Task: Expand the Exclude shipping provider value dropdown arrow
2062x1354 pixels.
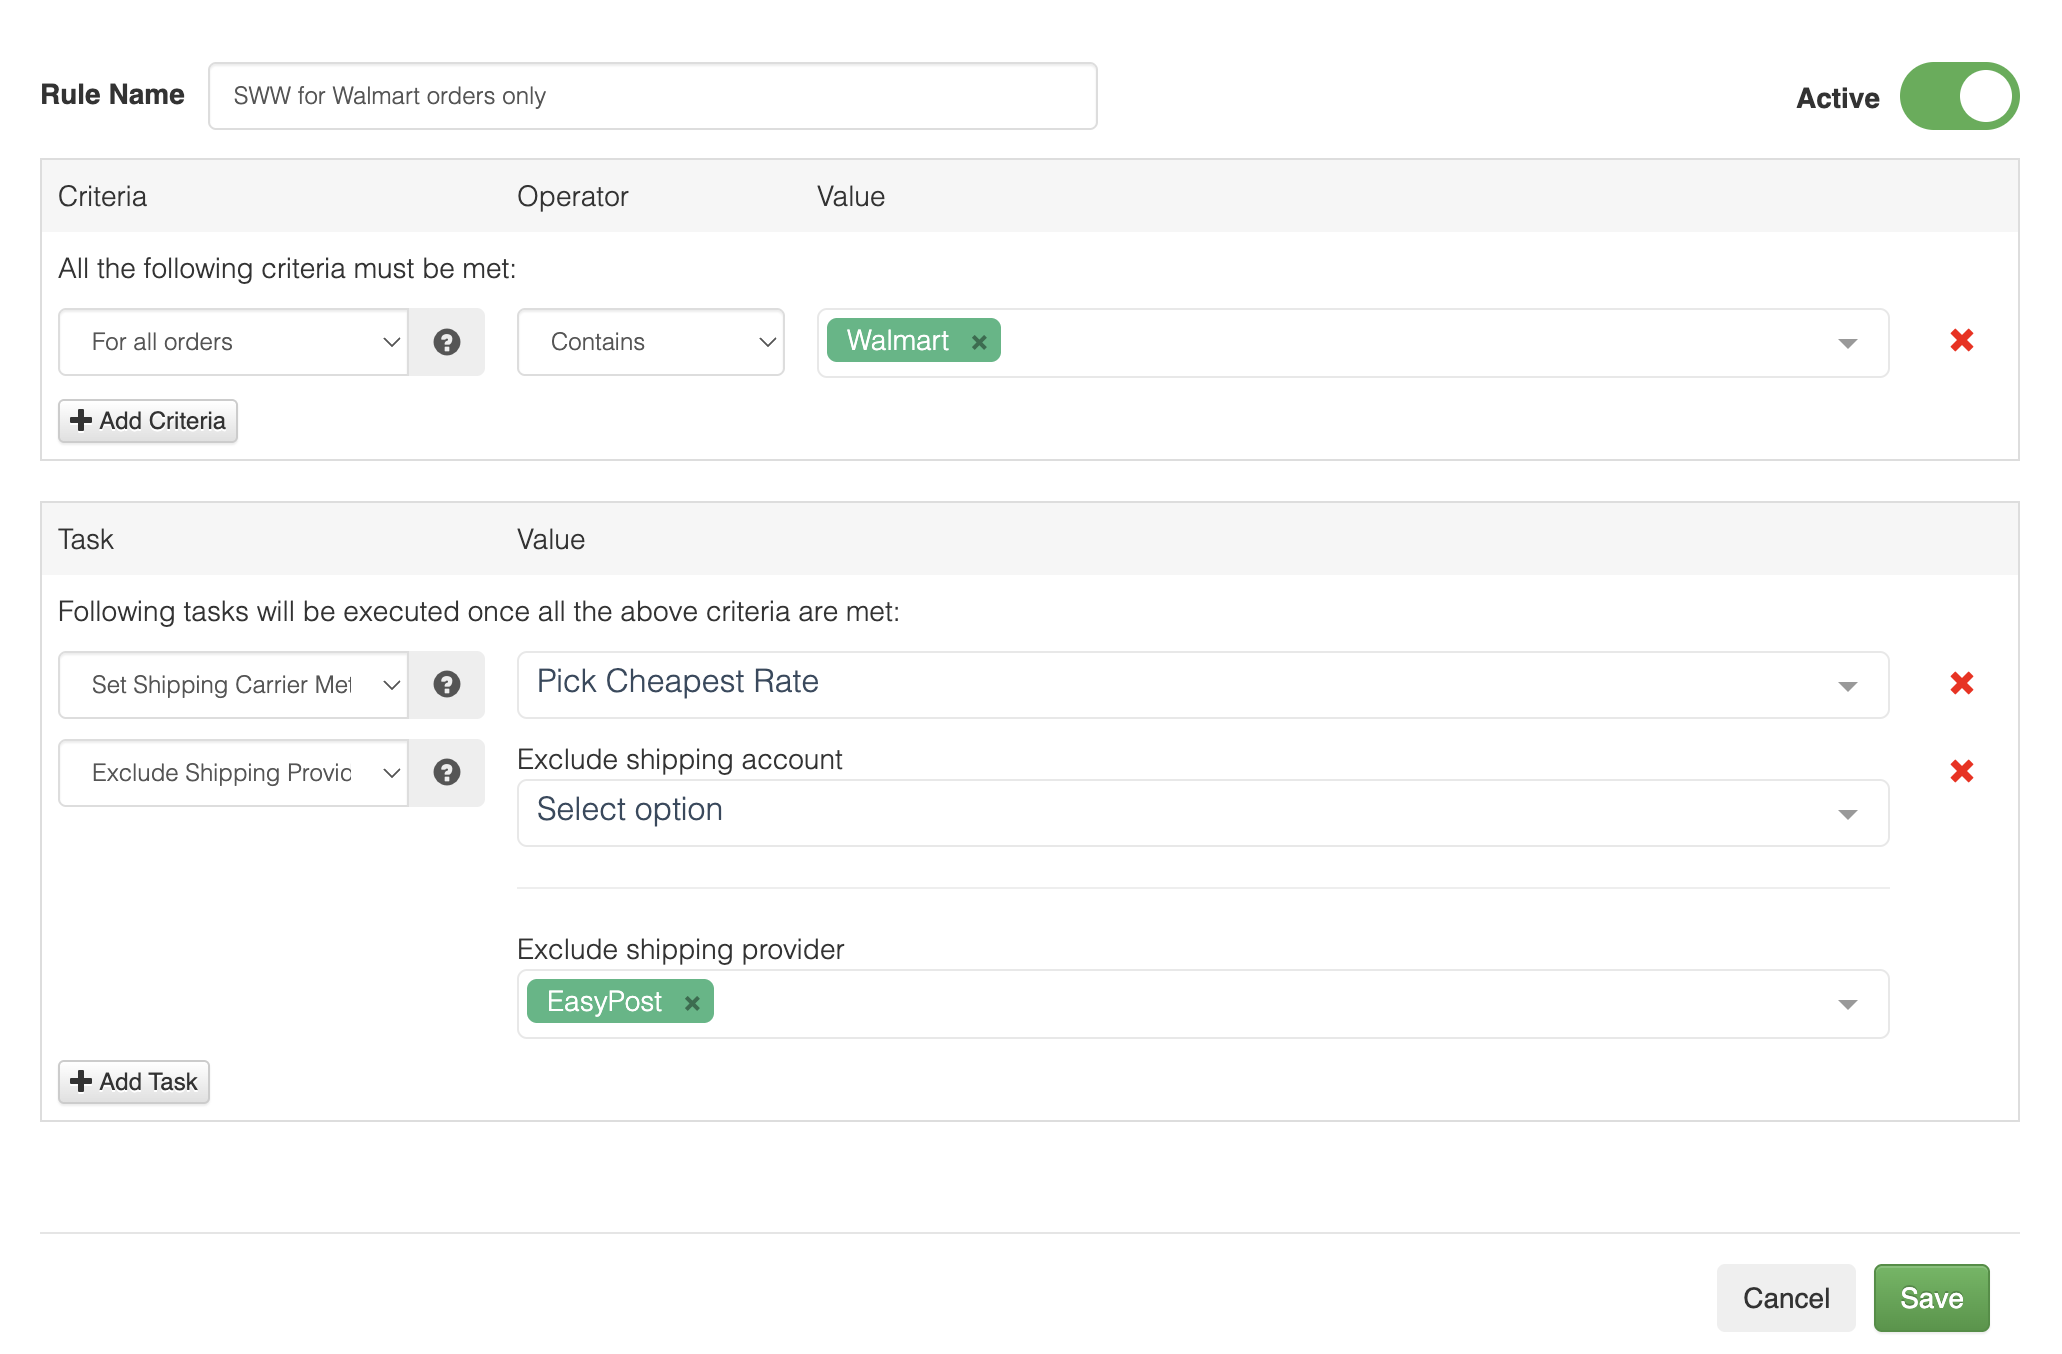Action: pyautogui.click(x=1847, y=1004)
